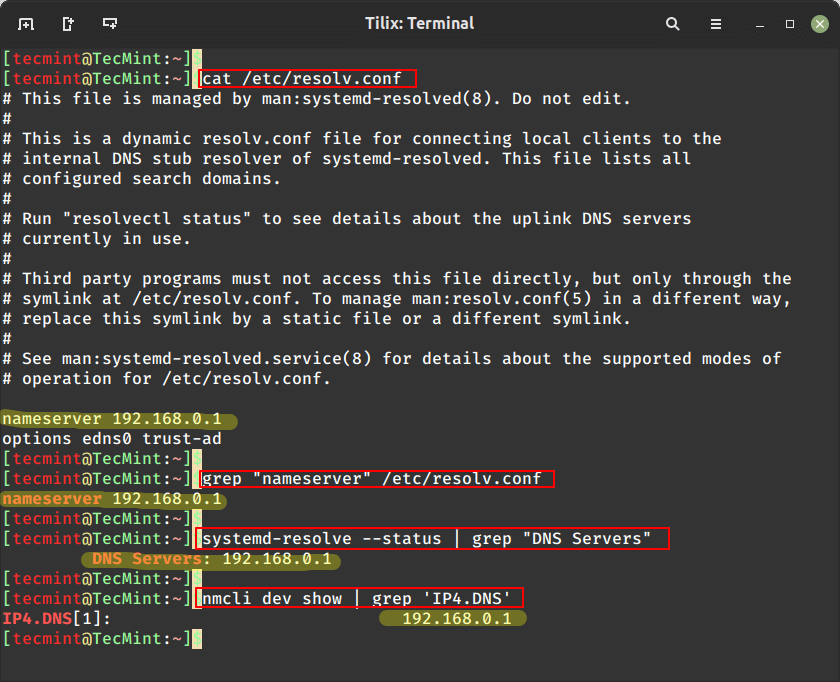Add a terminal below

pos(110,23)
